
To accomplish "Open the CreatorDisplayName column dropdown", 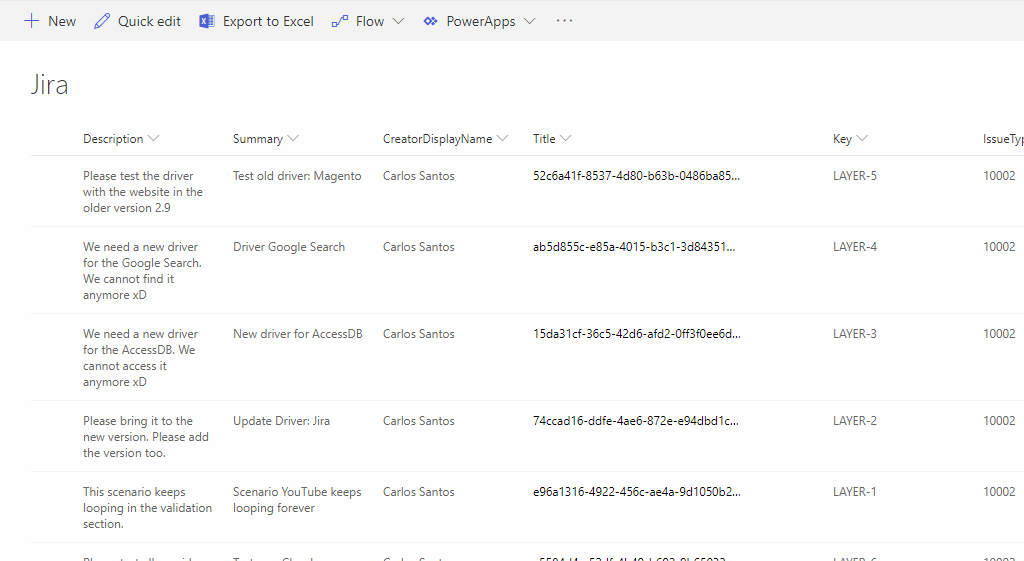I will pyautogui.click(x=445, y=139).
